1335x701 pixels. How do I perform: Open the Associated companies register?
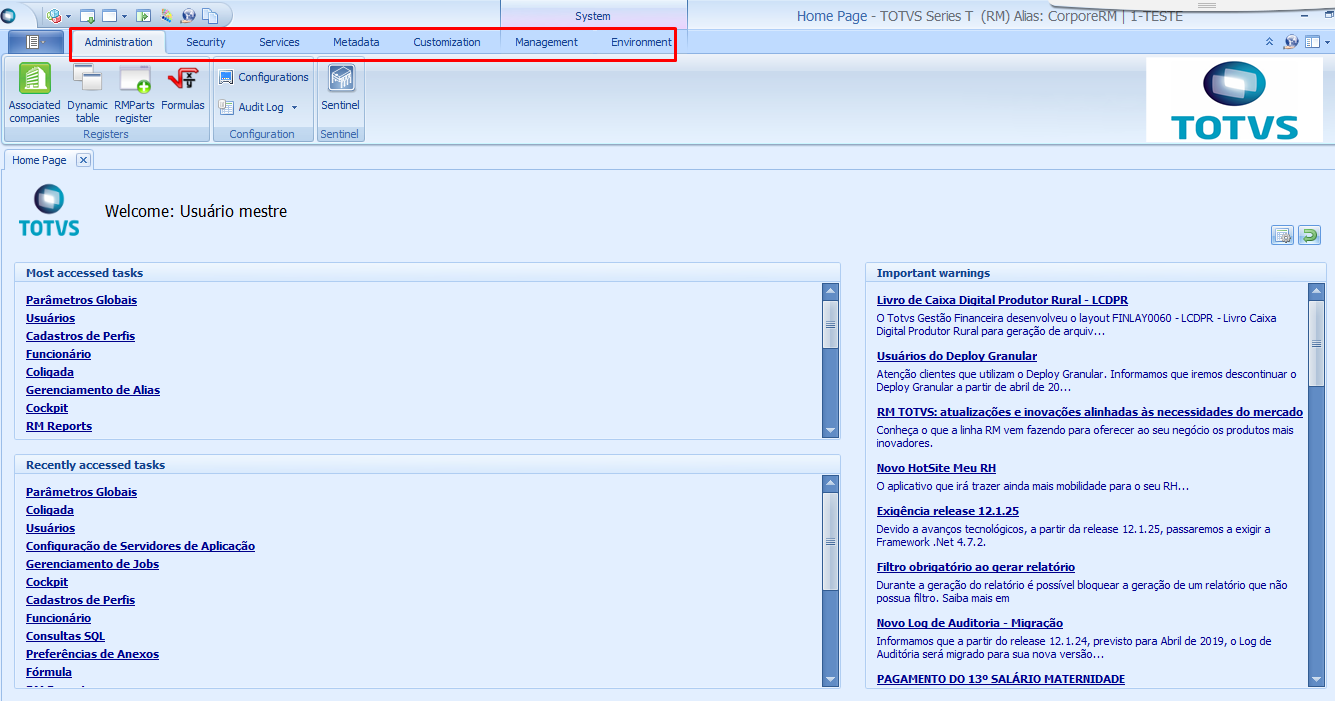point(35,92)
